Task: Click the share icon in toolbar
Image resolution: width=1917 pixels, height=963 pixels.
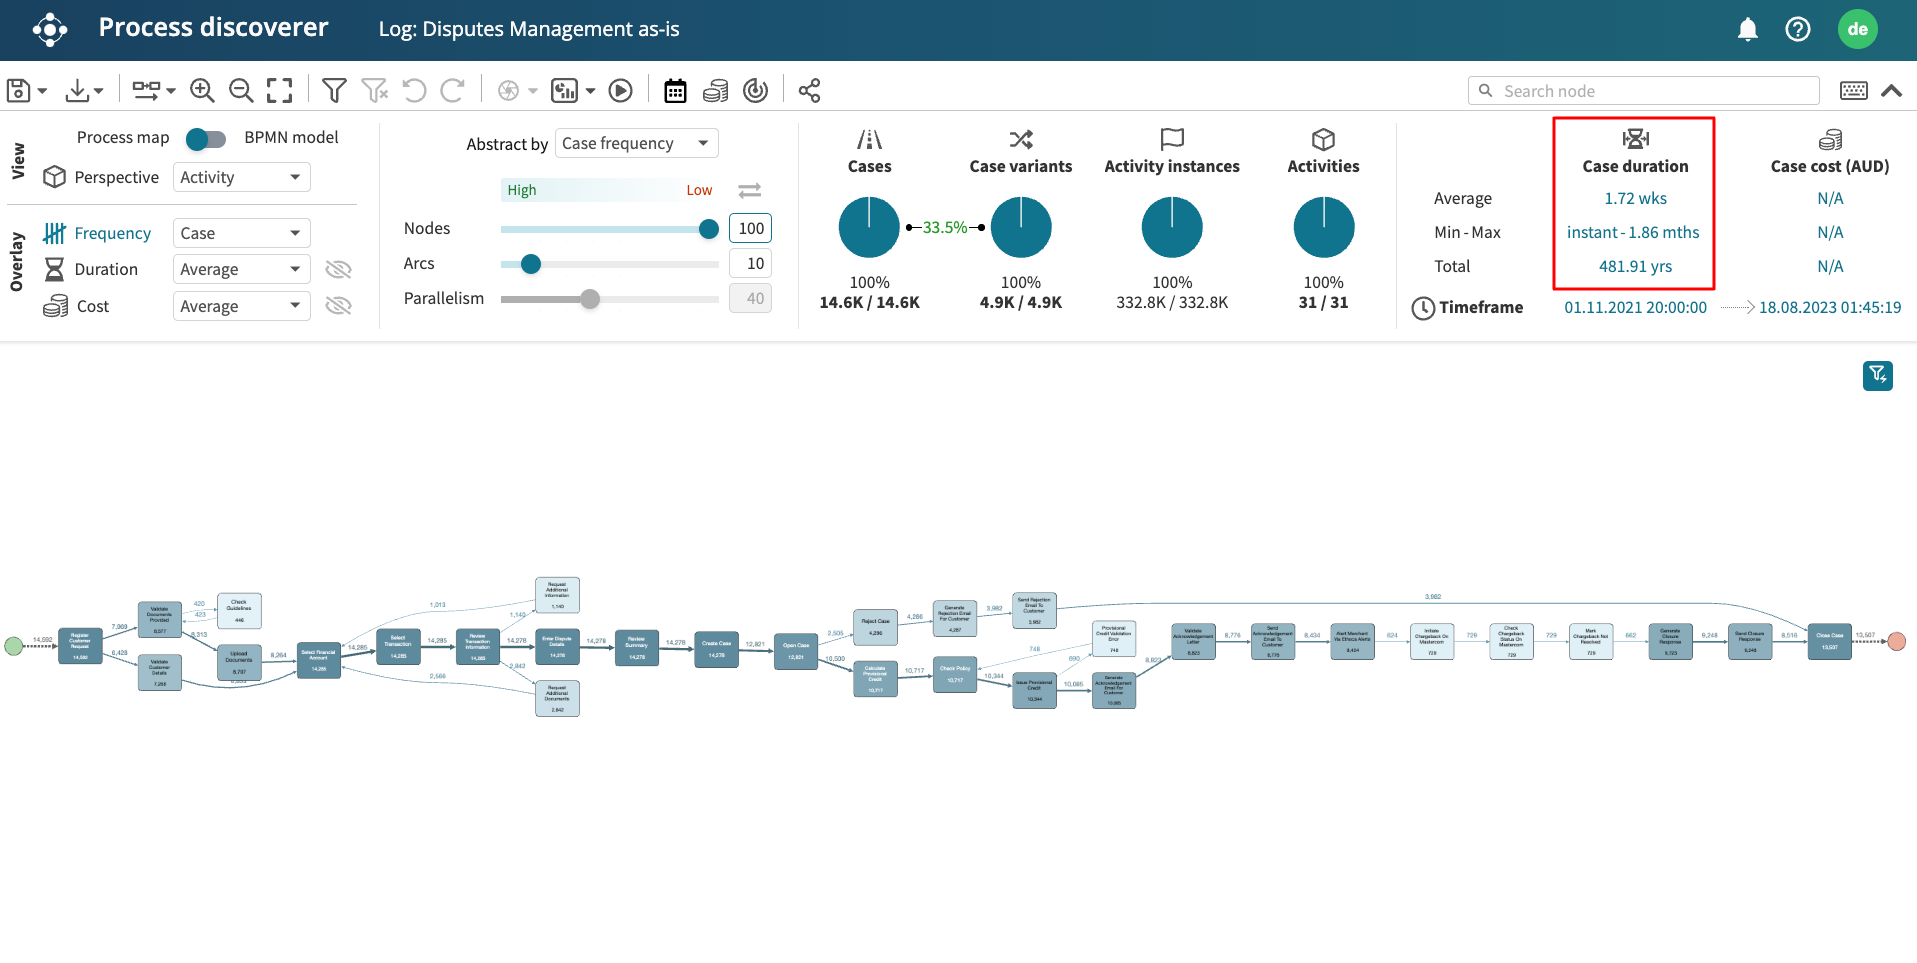Action: point(809,91)
